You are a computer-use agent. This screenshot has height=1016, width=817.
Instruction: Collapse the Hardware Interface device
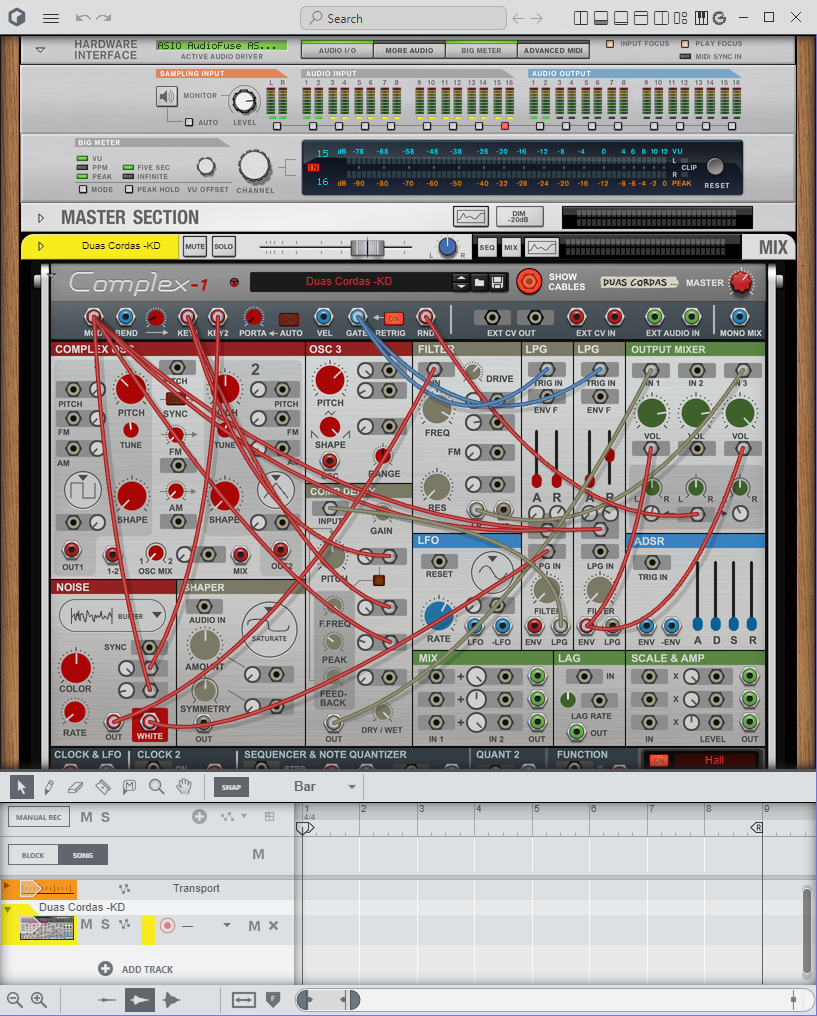click(41, 50)
